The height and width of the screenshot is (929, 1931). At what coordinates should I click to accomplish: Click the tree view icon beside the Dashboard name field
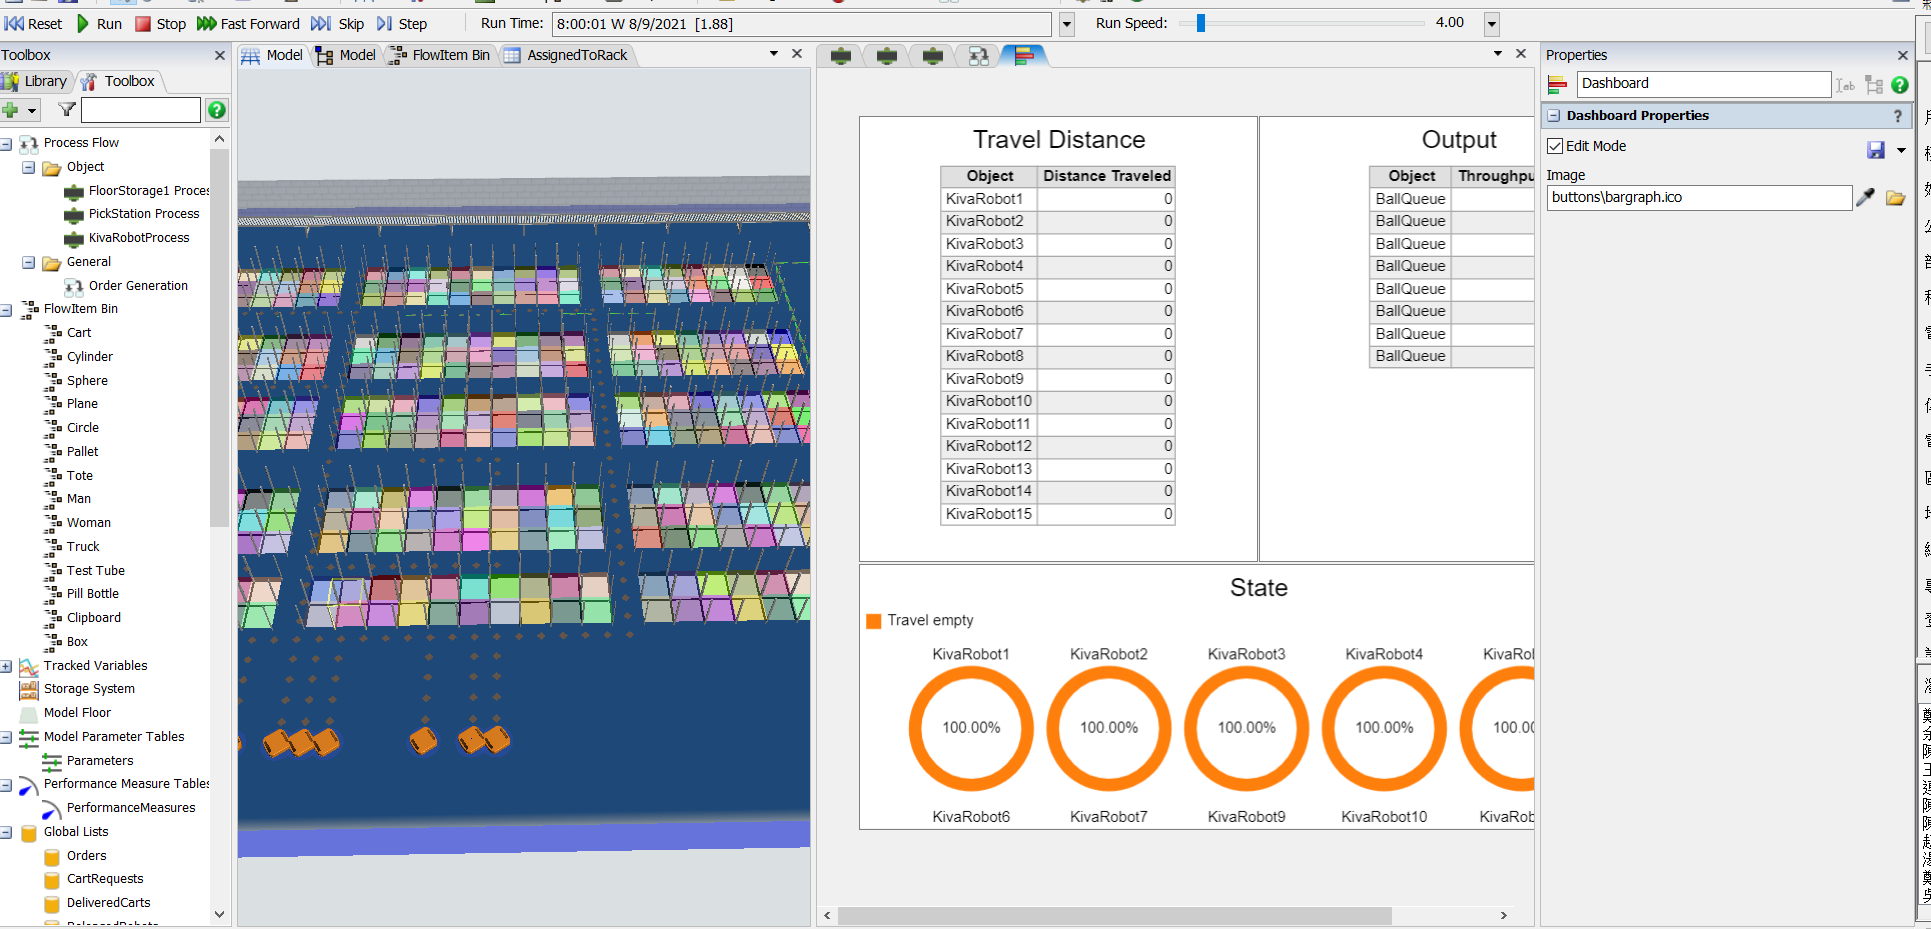click(x=1874, y=85)
